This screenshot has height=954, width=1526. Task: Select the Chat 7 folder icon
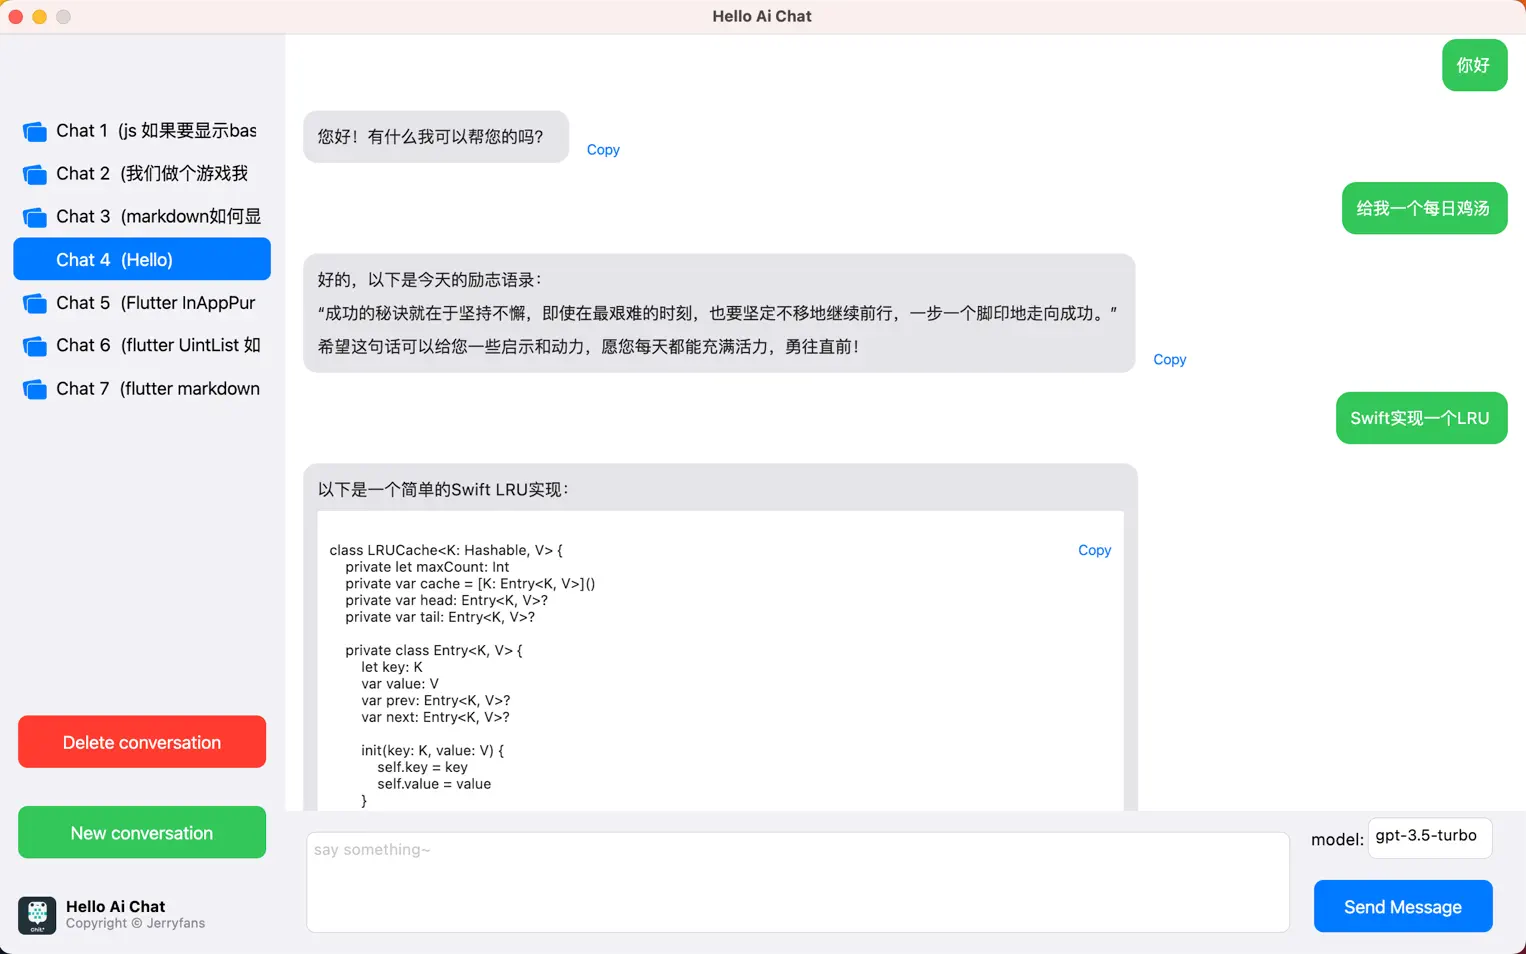(x=35, y=388)
